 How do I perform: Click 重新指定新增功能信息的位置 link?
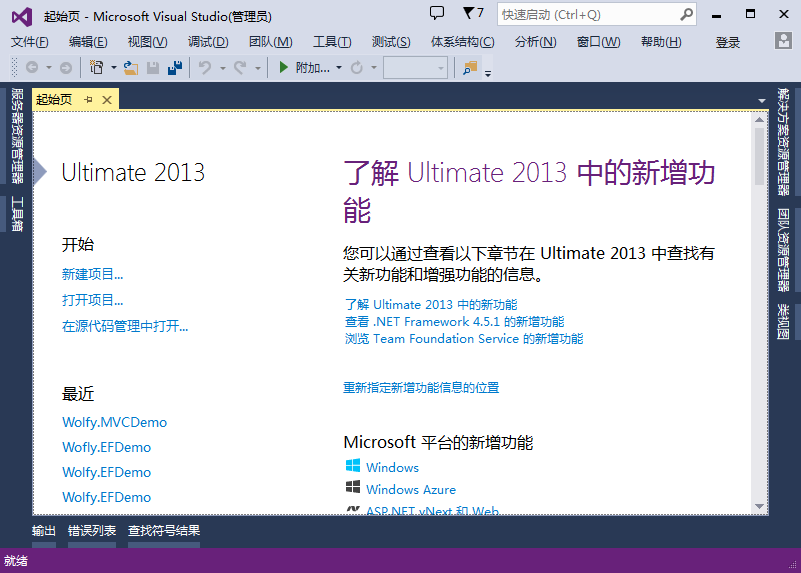tap(421, 388)
